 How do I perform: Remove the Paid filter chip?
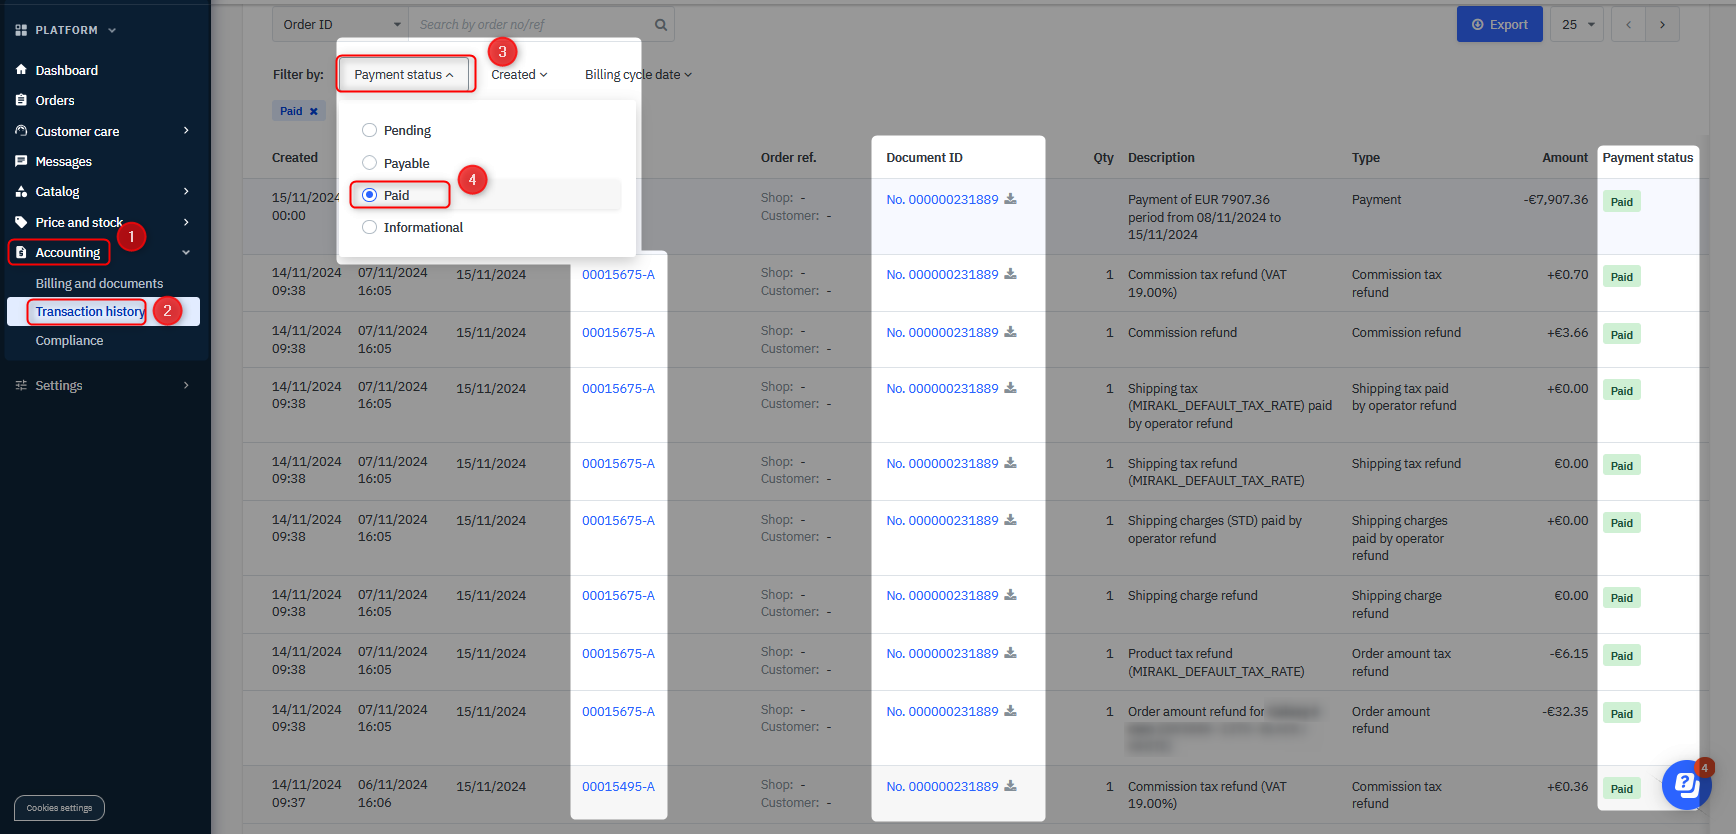pos(313,111)
